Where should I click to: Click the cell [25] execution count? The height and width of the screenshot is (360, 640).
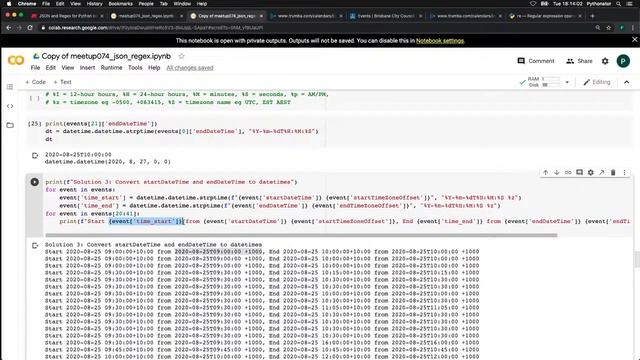pyautogui.click(x=35, y=124)
